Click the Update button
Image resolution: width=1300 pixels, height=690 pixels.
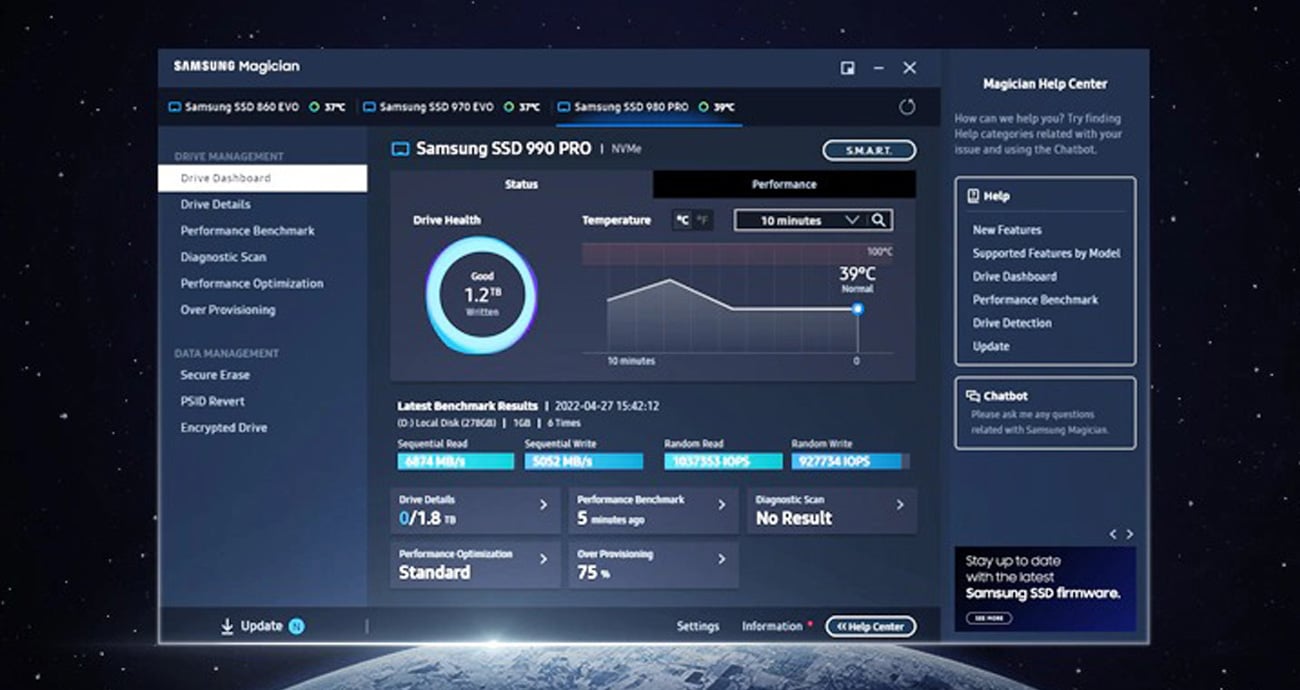pyautogui.click(x=261, y=626)
